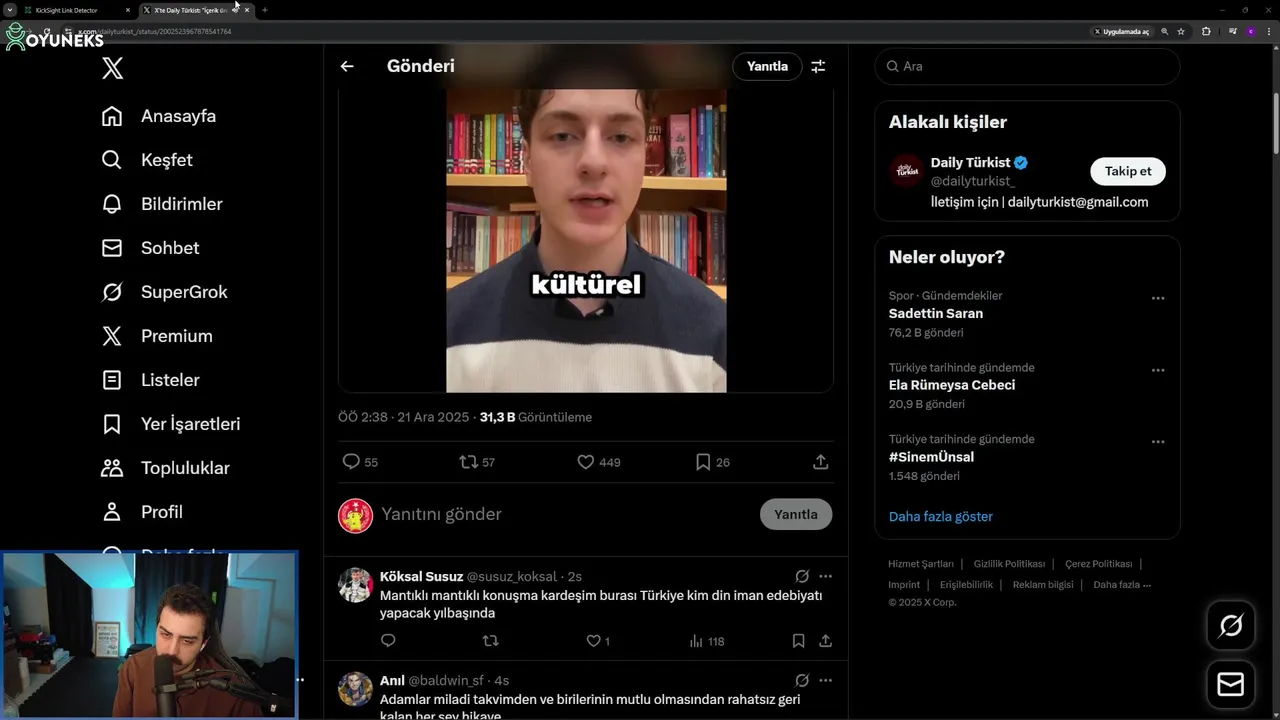Open new browser tab with plus

click(x=265, y=10)
